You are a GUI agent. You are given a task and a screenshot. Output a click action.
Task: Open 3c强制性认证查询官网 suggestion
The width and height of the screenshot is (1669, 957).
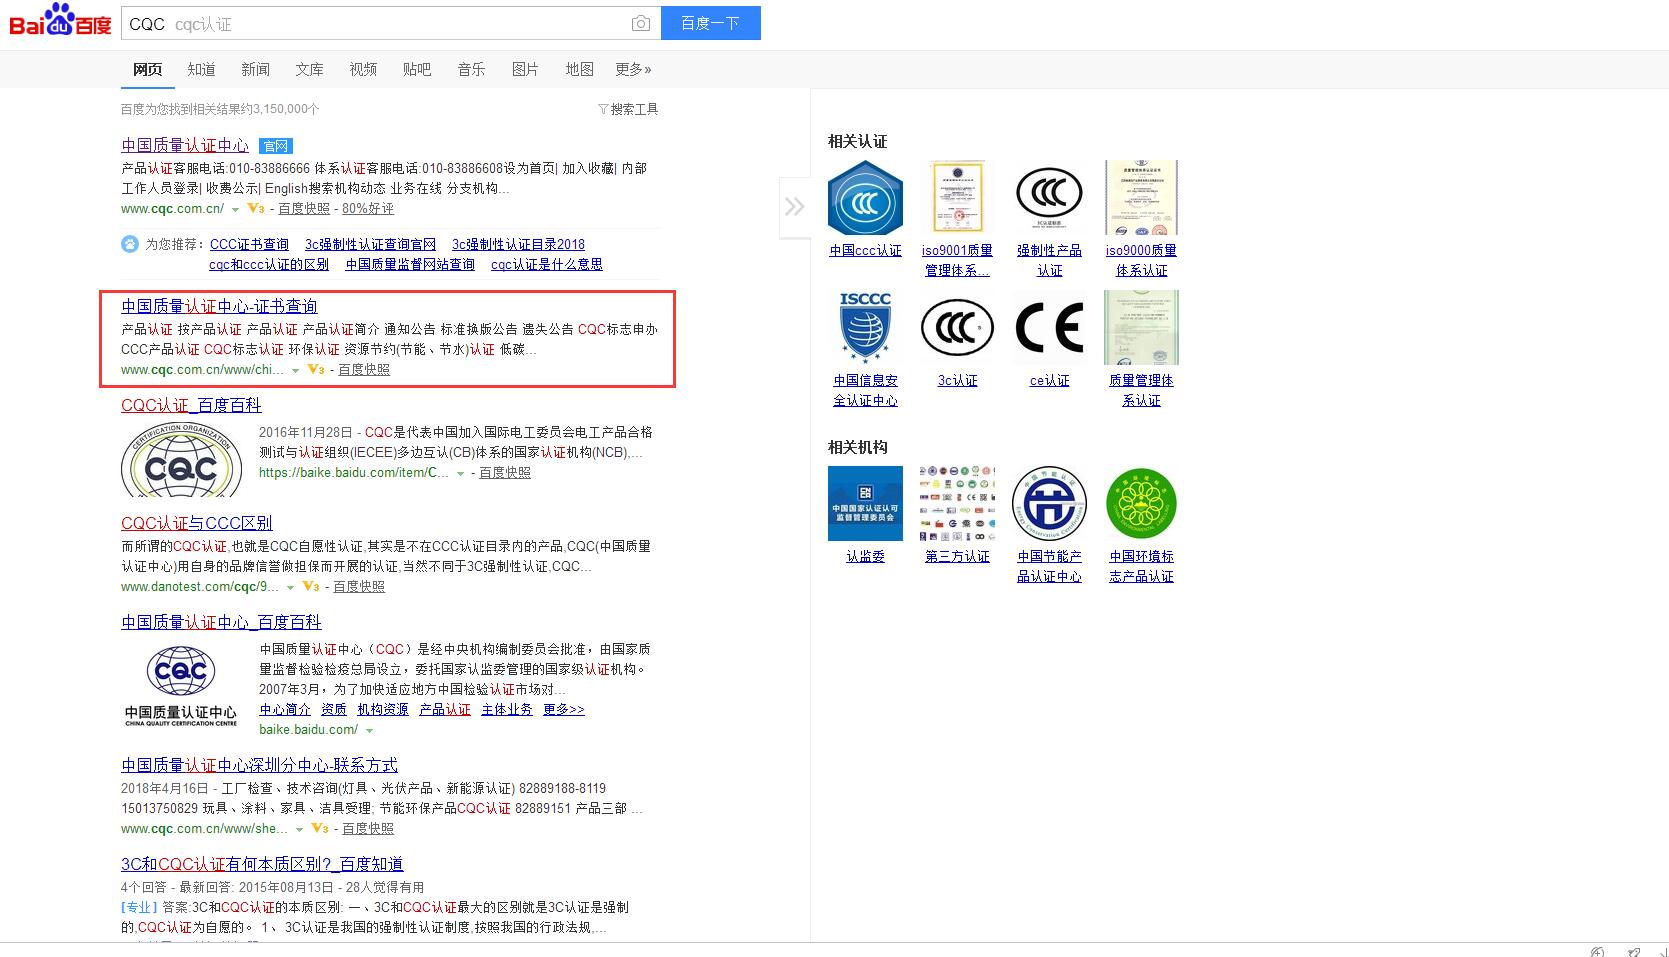pos(370,244)
